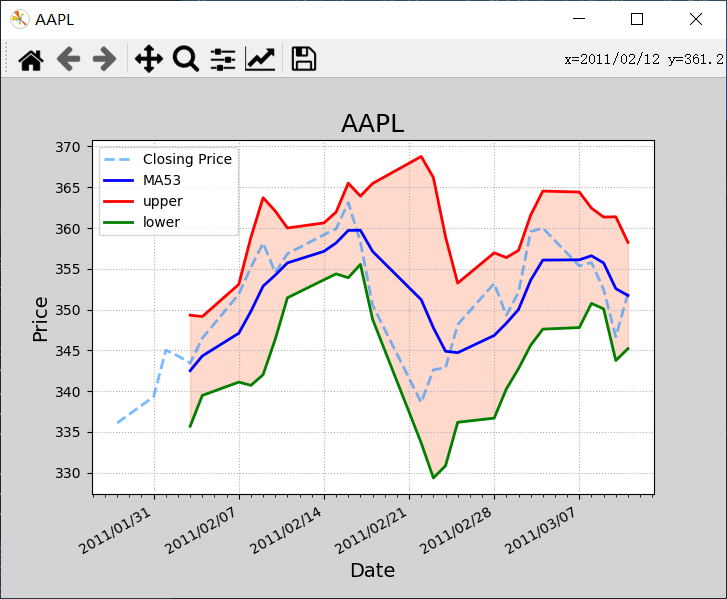727x599 pixels.
Task: Click the matplotlib window app icon
Action: tap(19, 19)
